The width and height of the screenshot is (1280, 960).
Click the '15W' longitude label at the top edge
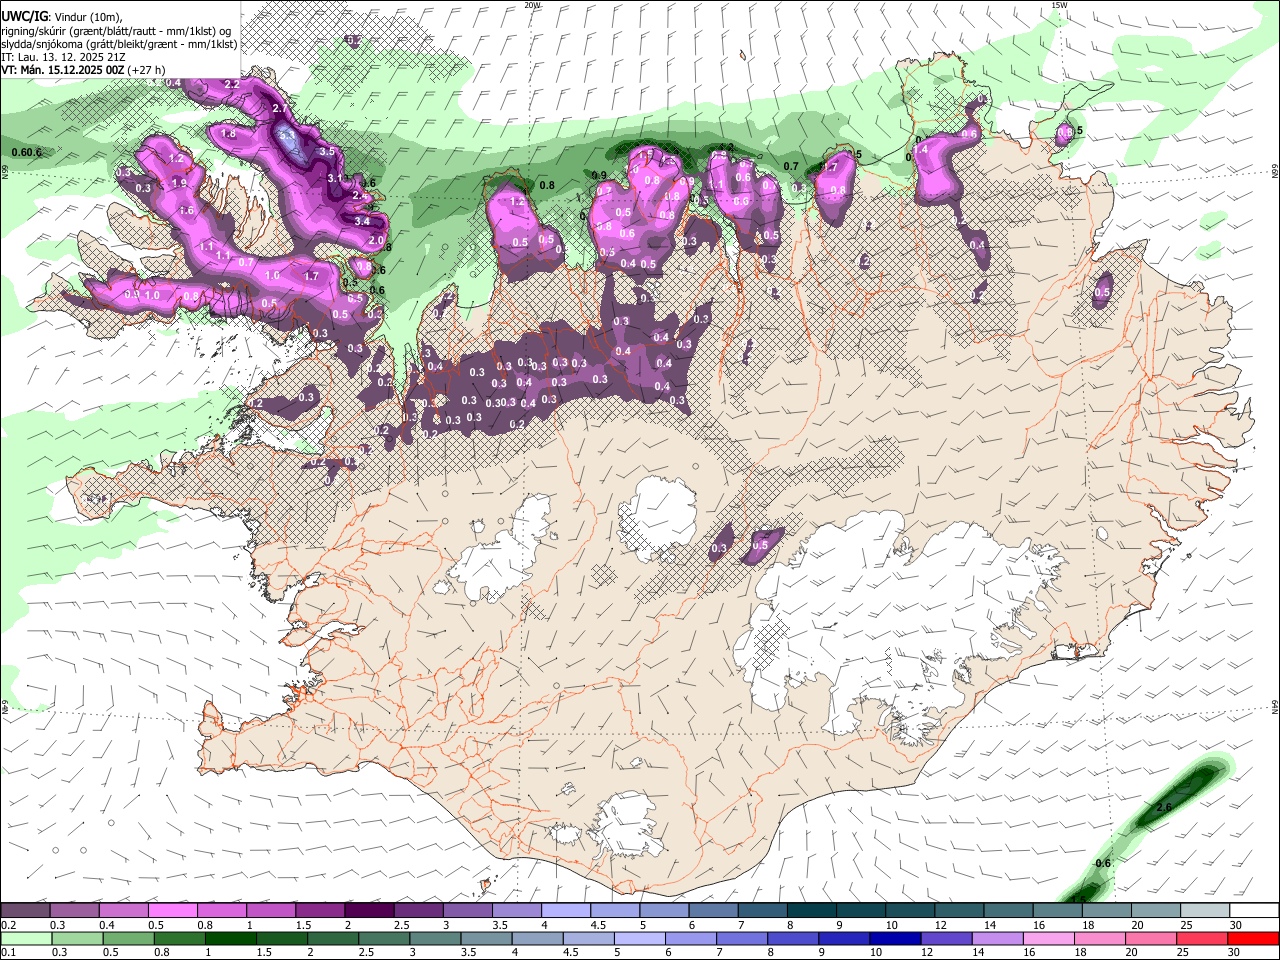coord(1059,5)
